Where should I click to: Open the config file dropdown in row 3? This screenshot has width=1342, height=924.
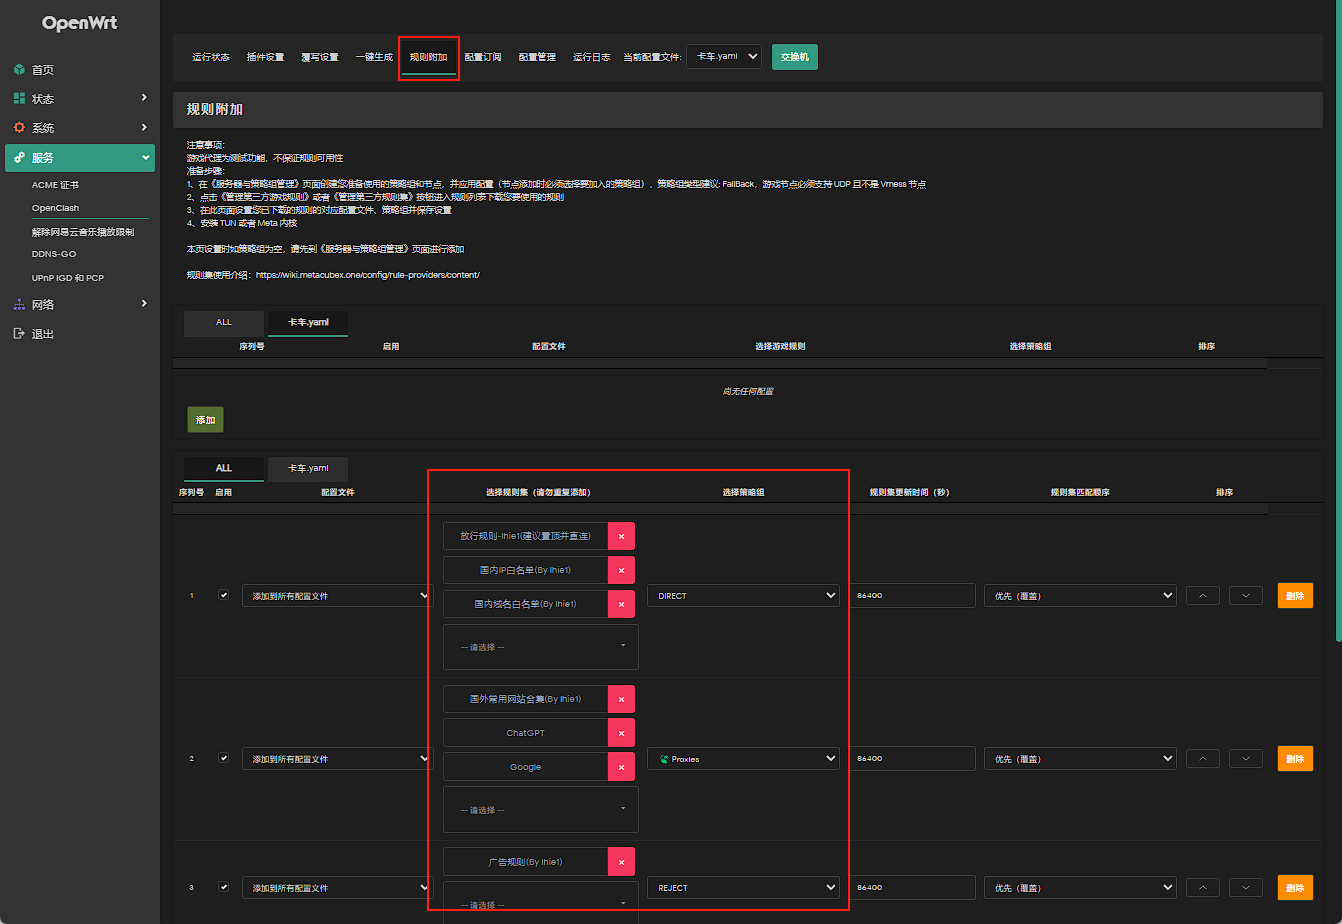337,888
